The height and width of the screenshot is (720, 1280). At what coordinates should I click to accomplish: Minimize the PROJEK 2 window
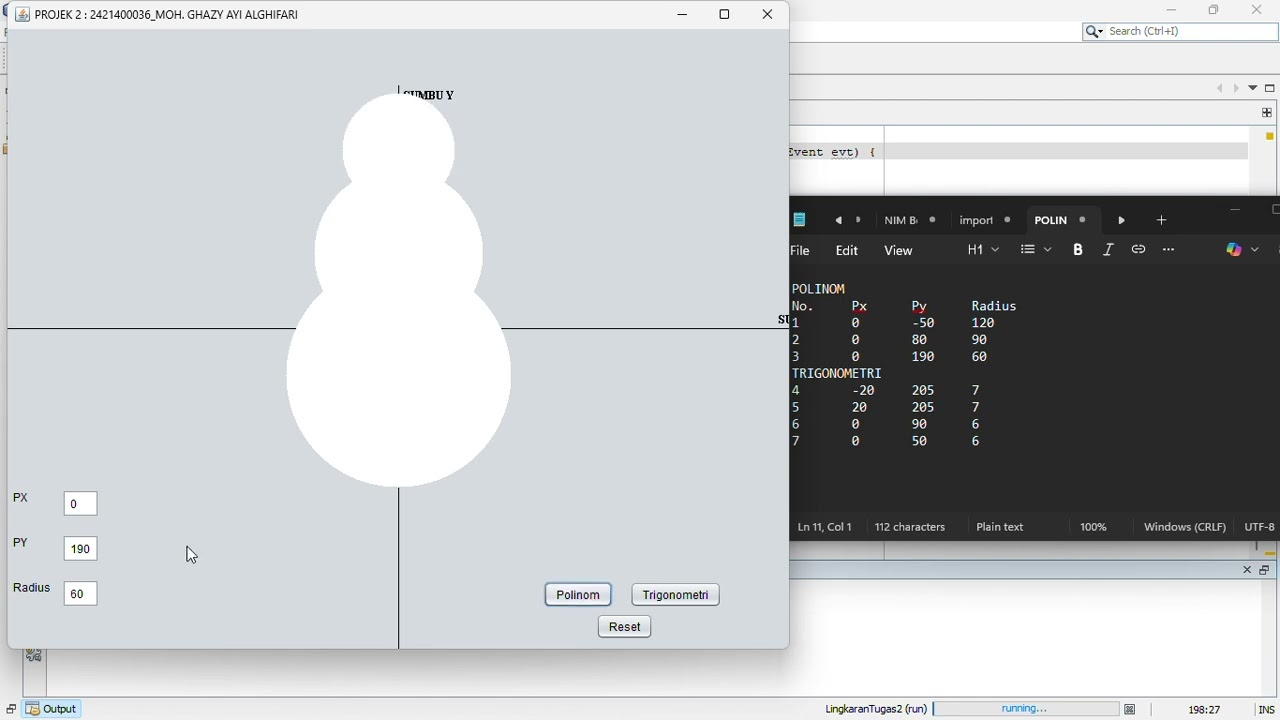point(682,14)
